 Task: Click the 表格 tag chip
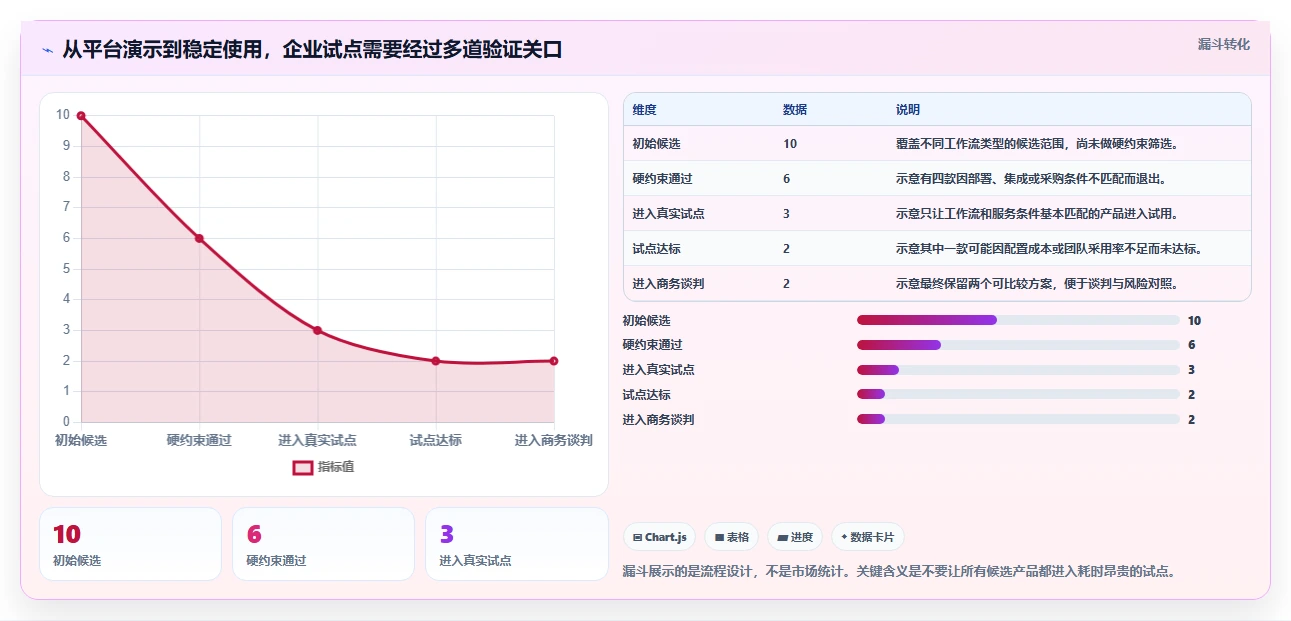(731, 537)
